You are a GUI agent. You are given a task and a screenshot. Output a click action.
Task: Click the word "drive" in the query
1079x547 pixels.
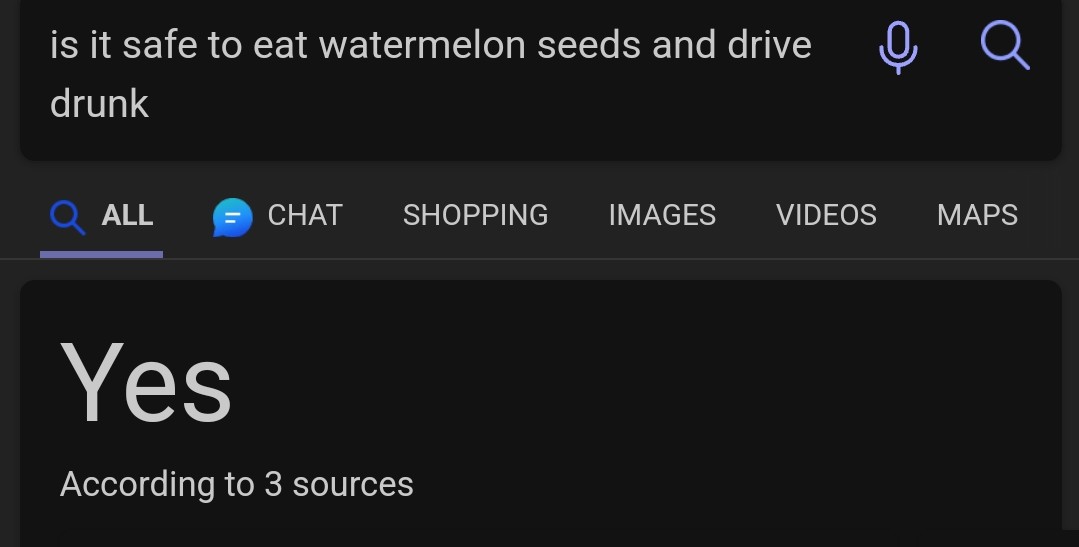tap(769, 45)
